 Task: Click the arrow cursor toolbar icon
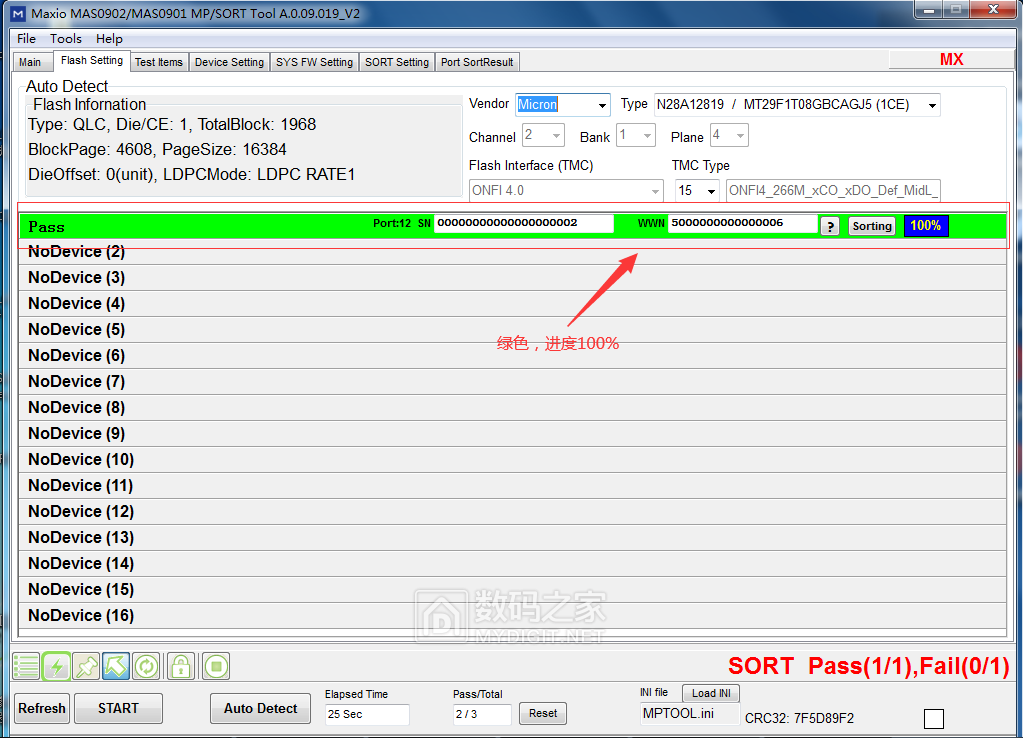click(x=115, y=666)
